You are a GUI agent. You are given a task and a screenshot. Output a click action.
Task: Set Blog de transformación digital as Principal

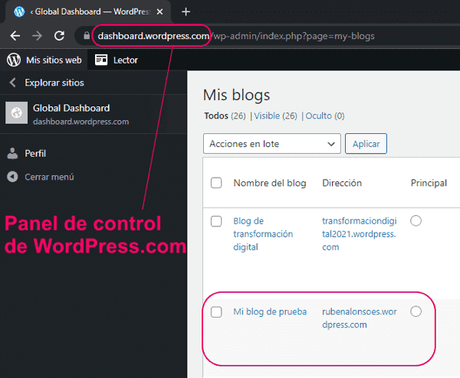click(416, 221)
